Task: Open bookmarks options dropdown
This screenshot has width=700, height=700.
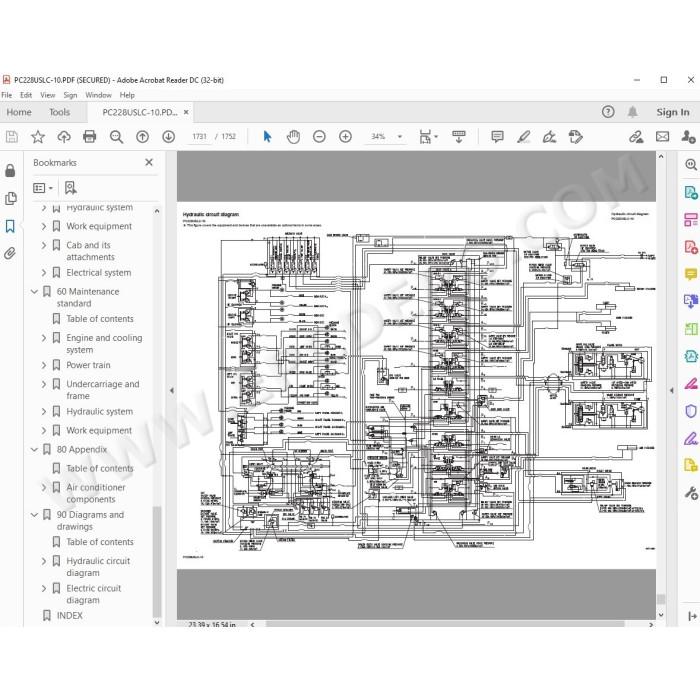Action: (43, 188)
